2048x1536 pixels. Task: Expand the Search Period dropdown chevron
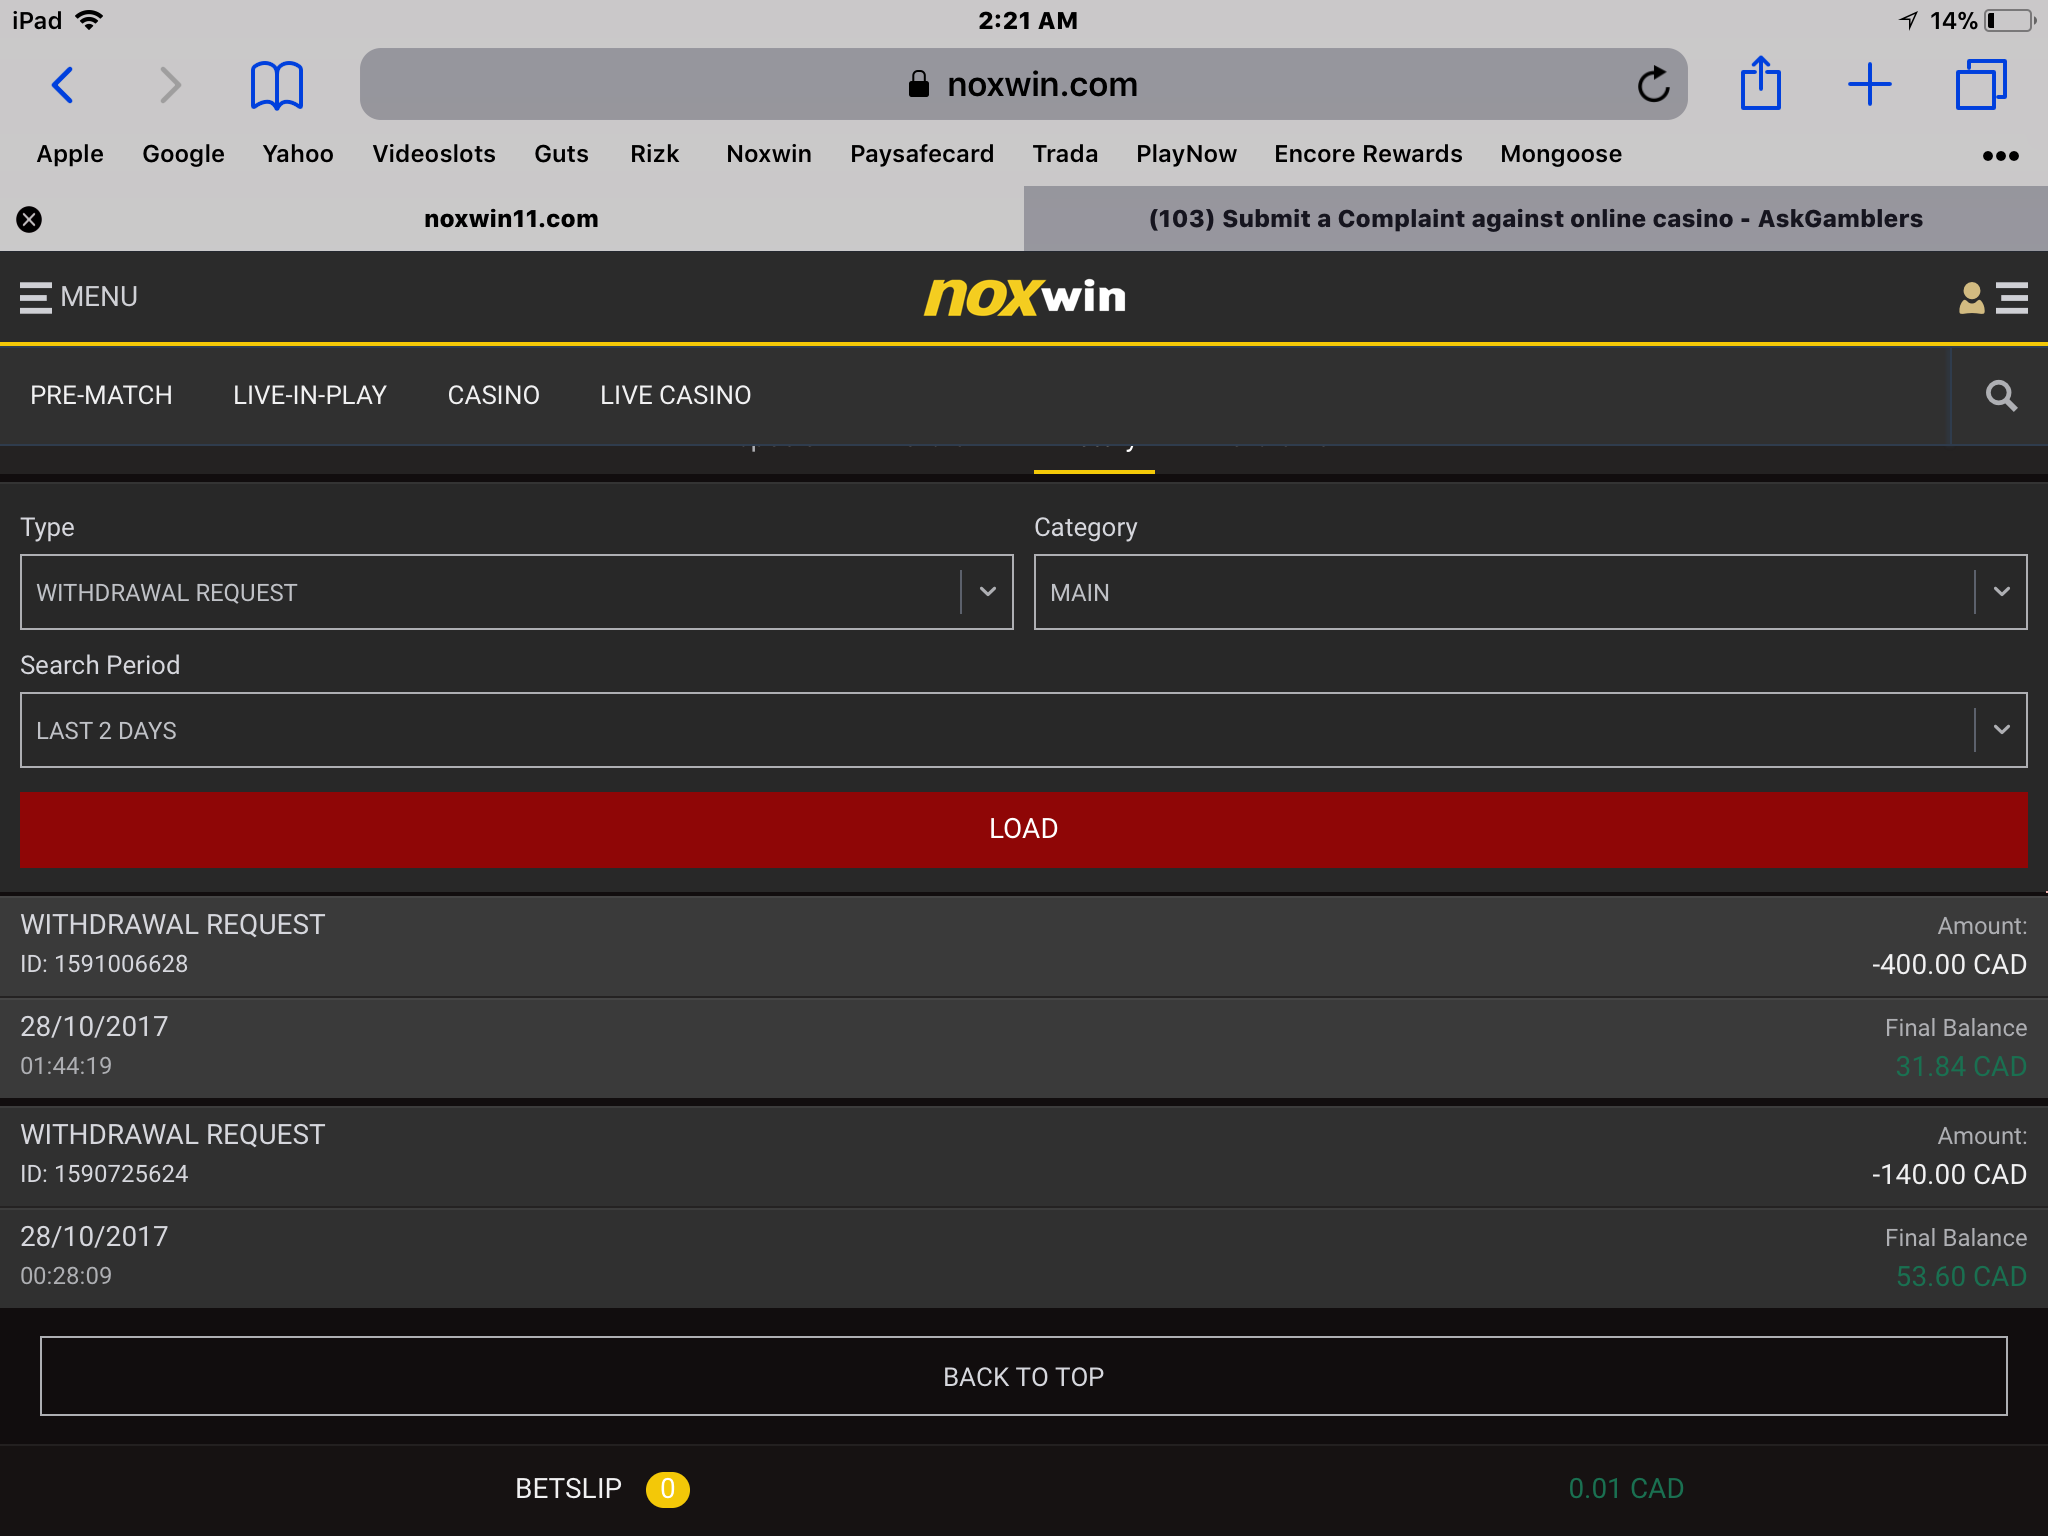(2002, 730)
